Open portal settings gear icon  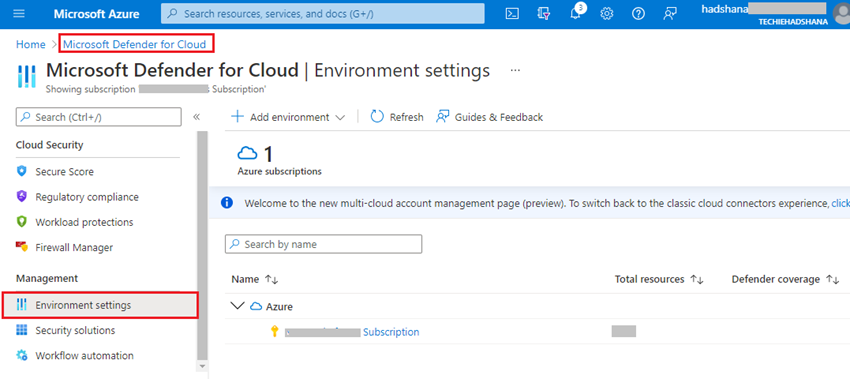coord(607,14)
